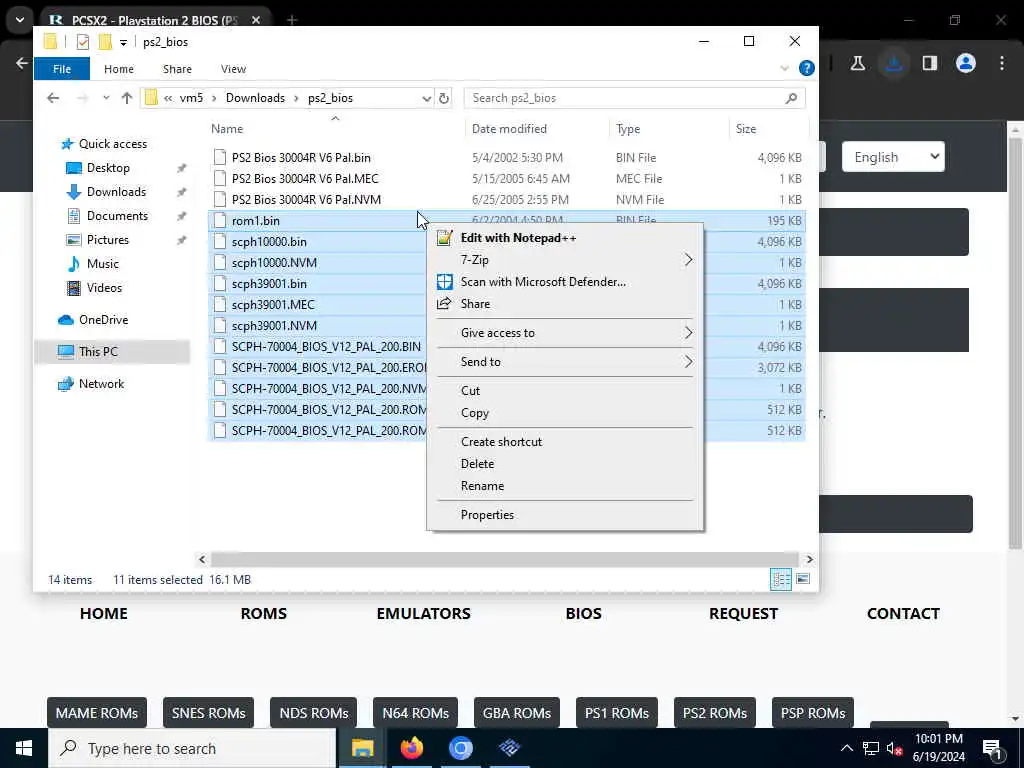The image size is (1024, 768).
Task: Open Properties from context menu
Action: pos(565,515)
